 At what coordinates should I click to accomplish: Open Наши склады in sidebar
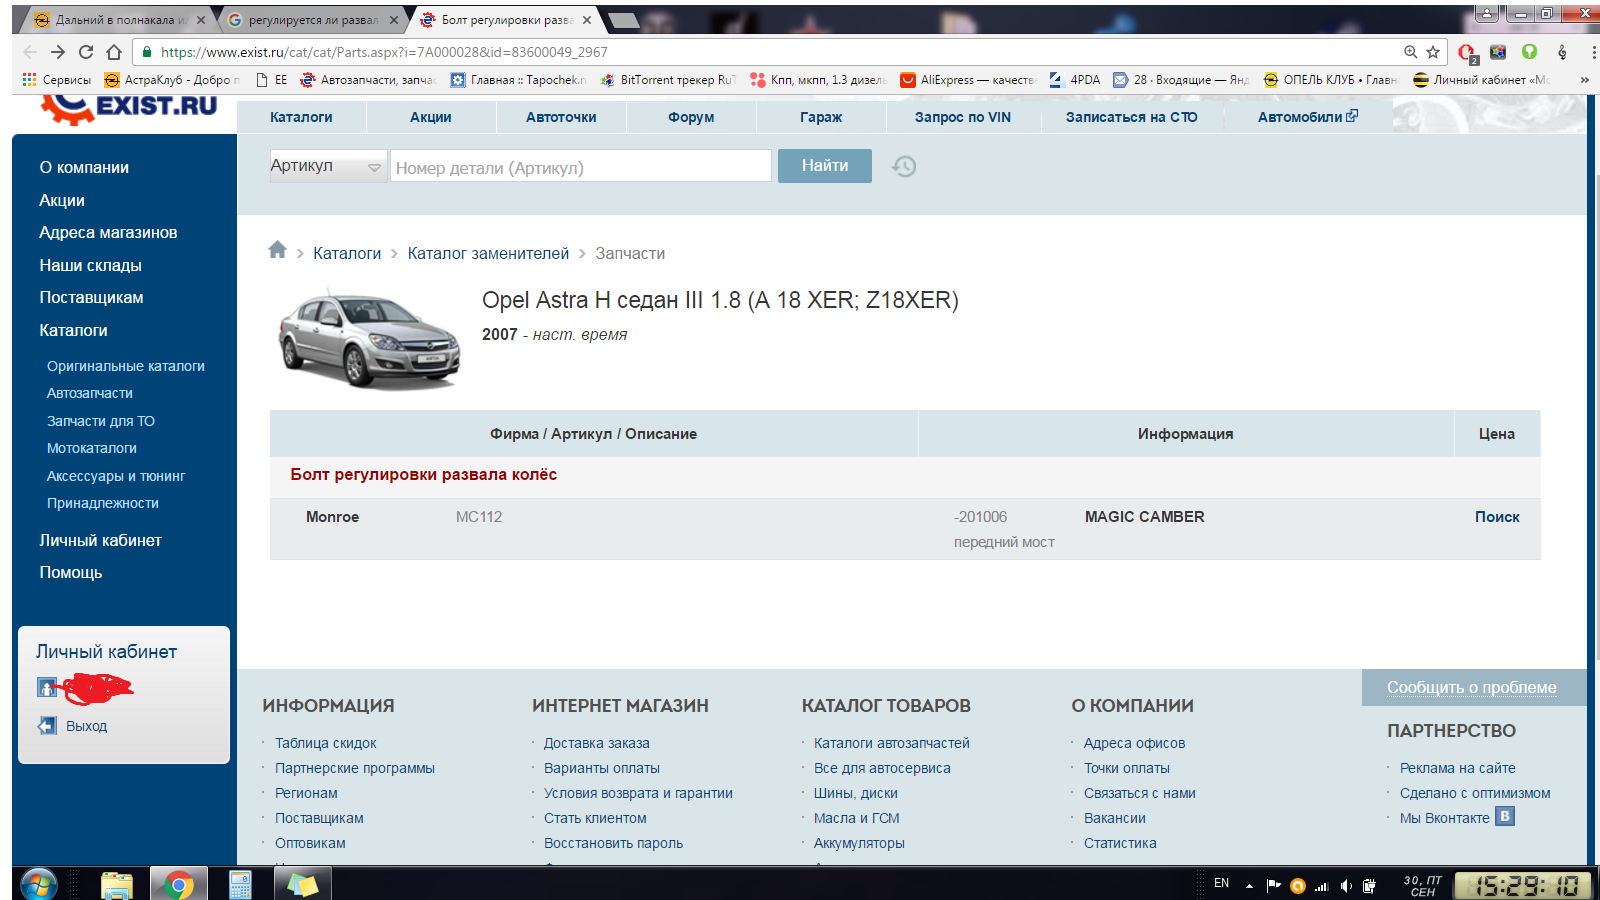[90, 266]
